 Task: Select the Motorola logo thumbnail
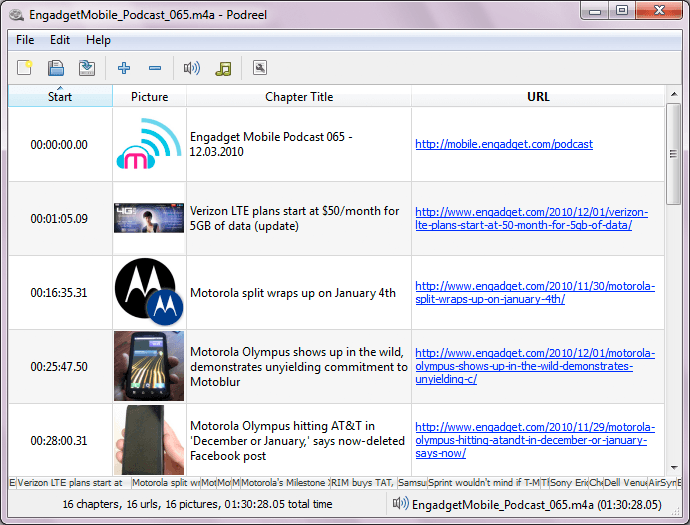coord(149,291)
